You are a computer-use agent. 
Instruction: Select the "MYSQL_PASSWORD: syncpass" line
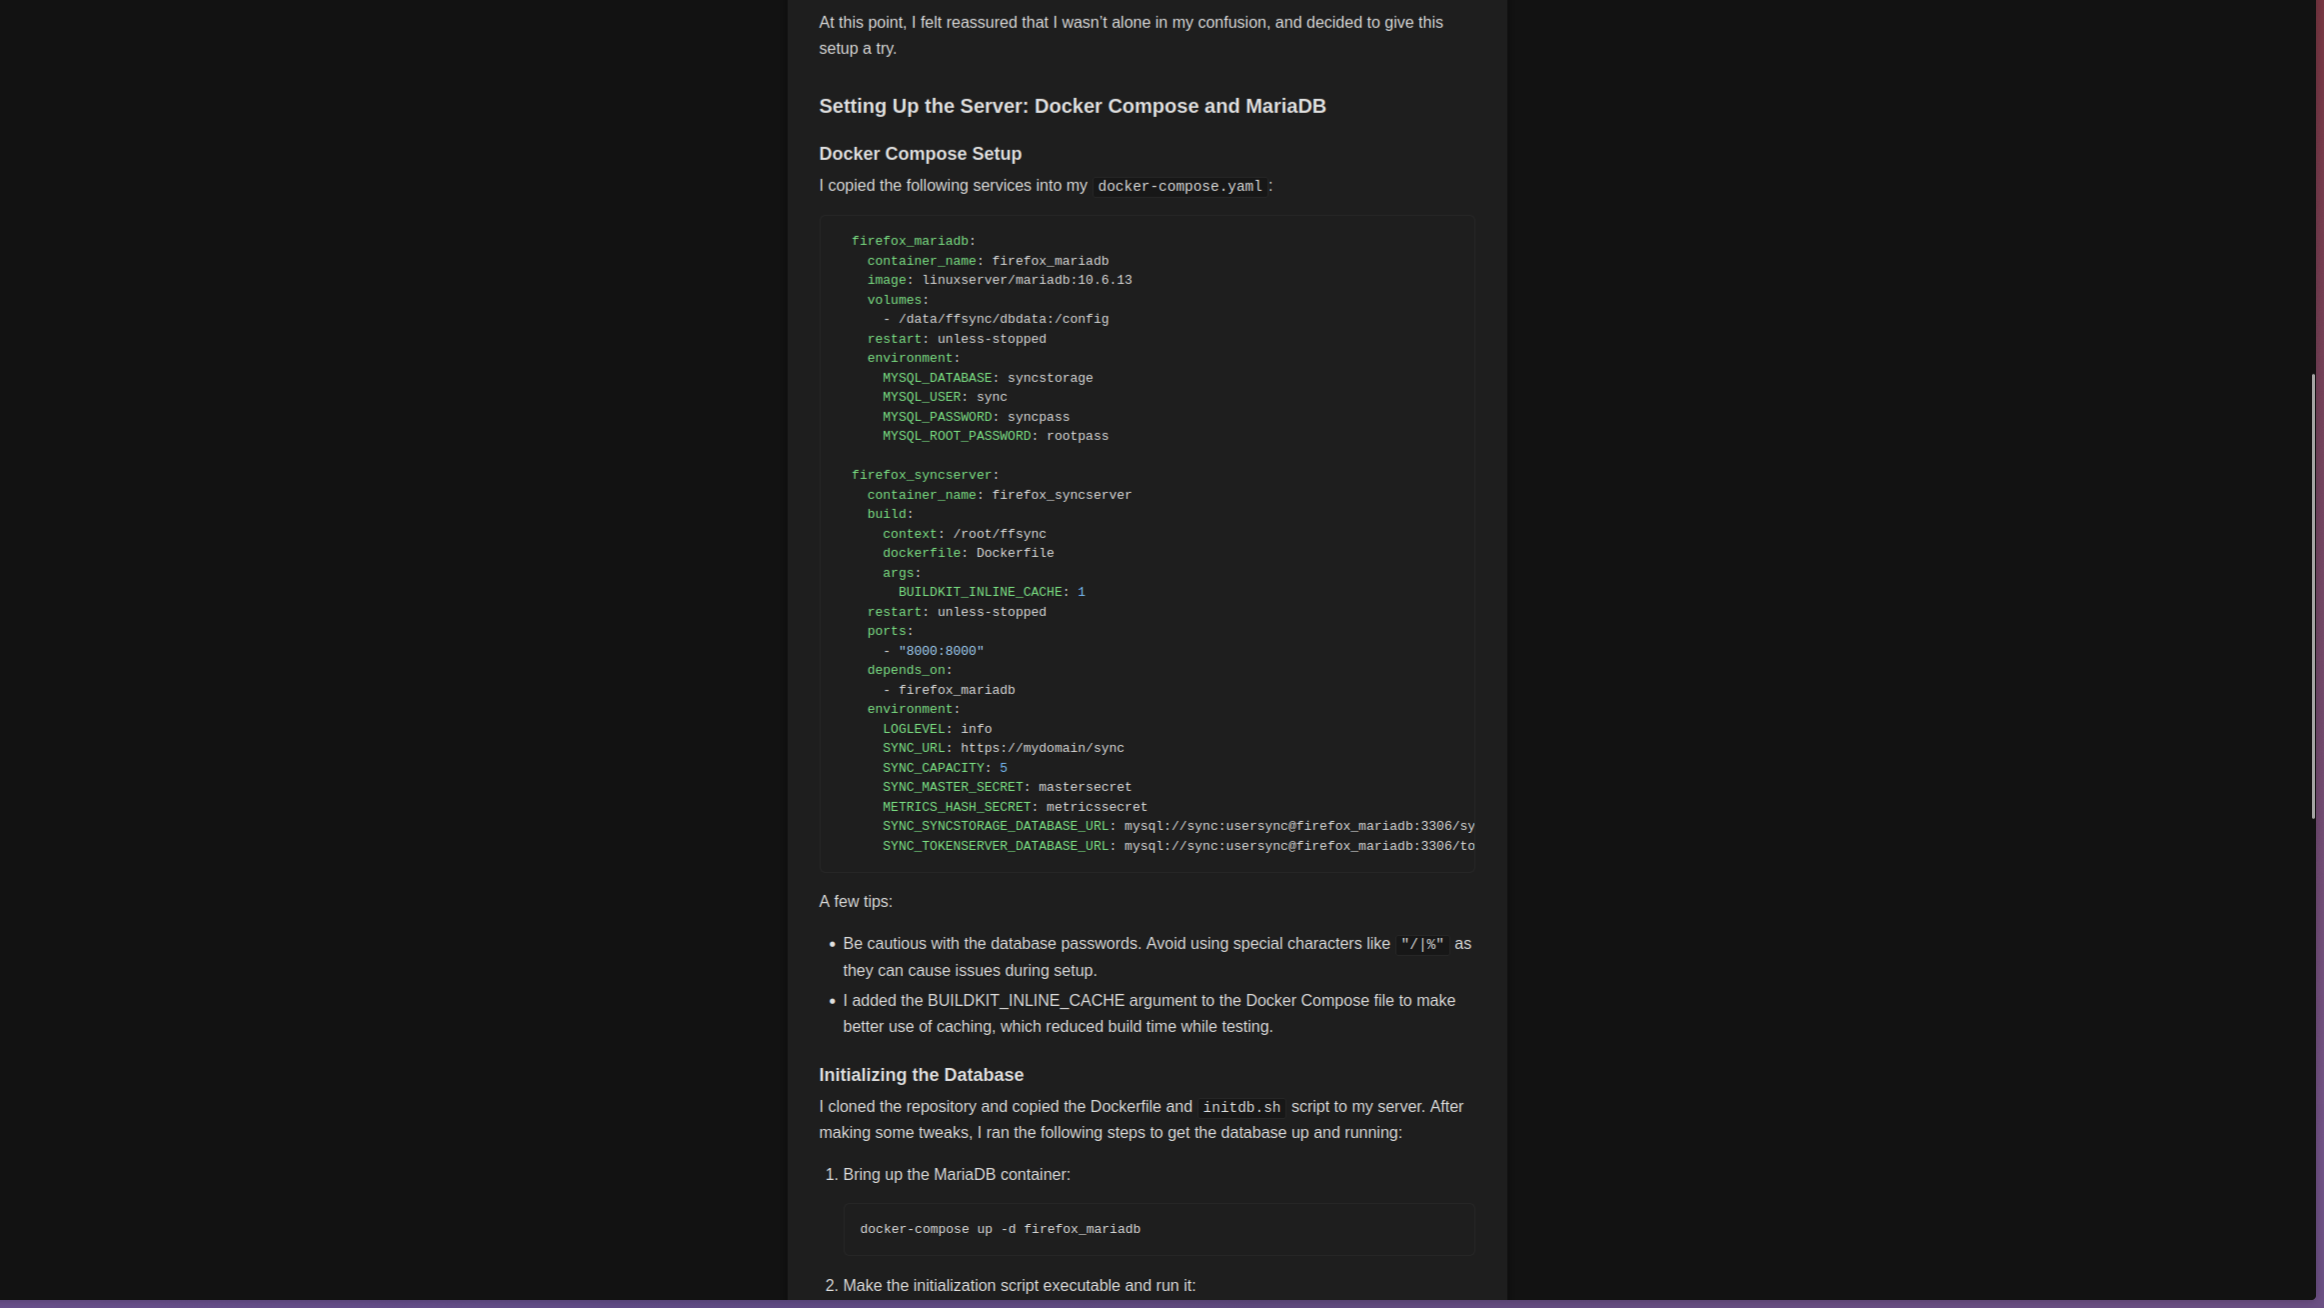click(x=976, y=417)
